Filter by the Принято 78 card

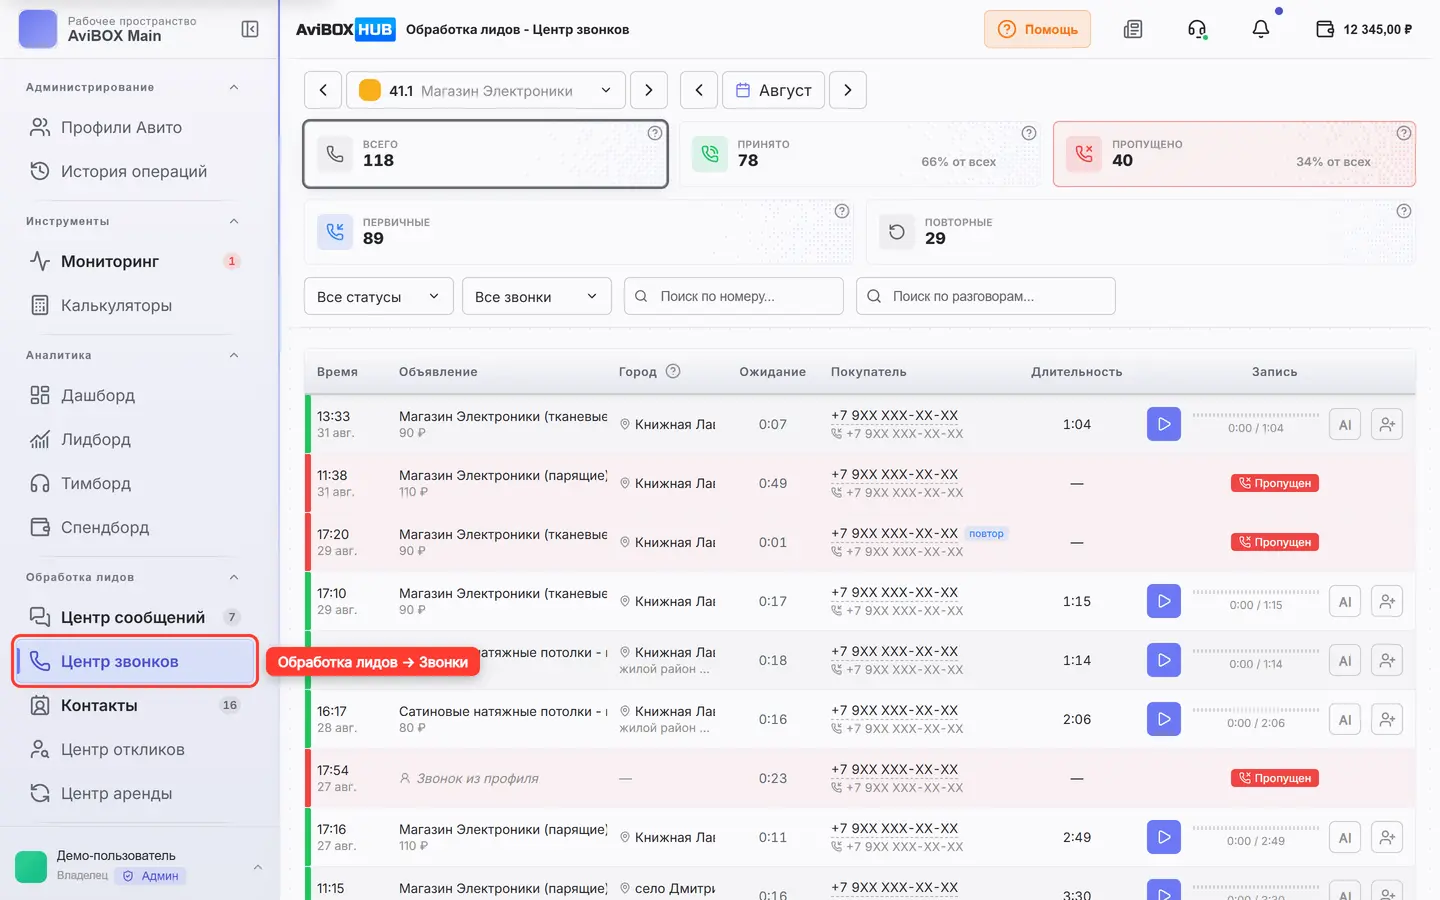[860, 154]
